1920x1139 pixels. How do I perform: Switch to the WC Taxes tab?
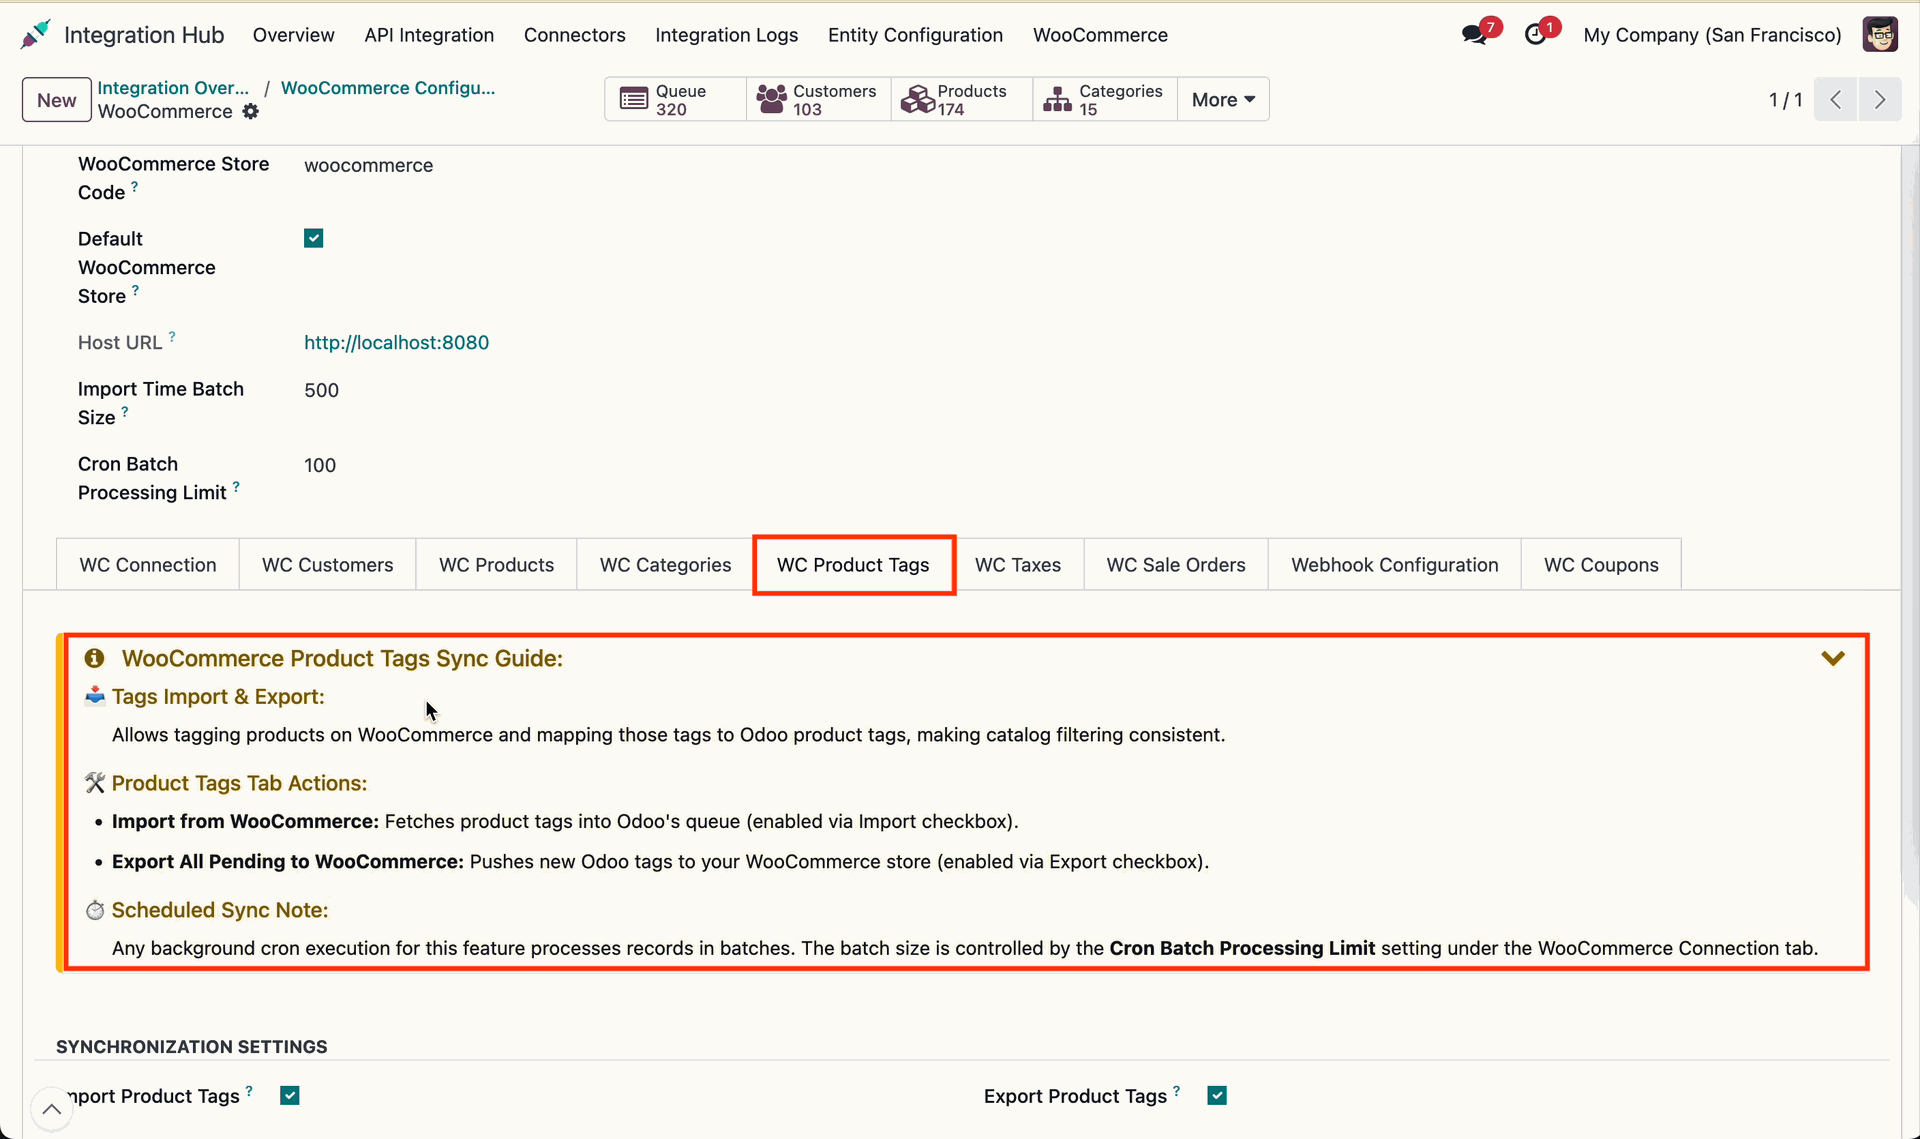click(1018, 565)
